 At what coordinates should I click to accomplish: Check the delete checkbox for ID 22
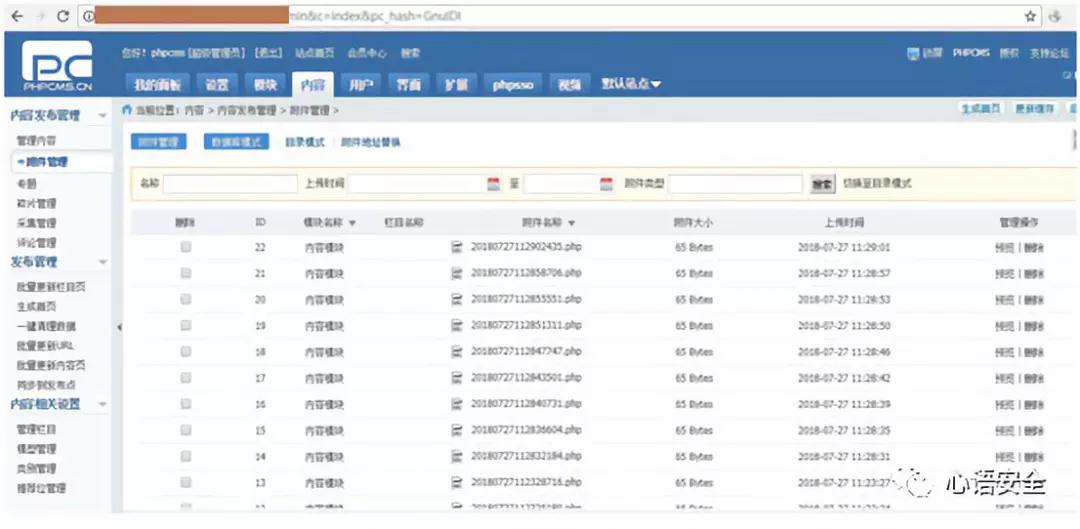pyautogui.click(x=185, y=247)
